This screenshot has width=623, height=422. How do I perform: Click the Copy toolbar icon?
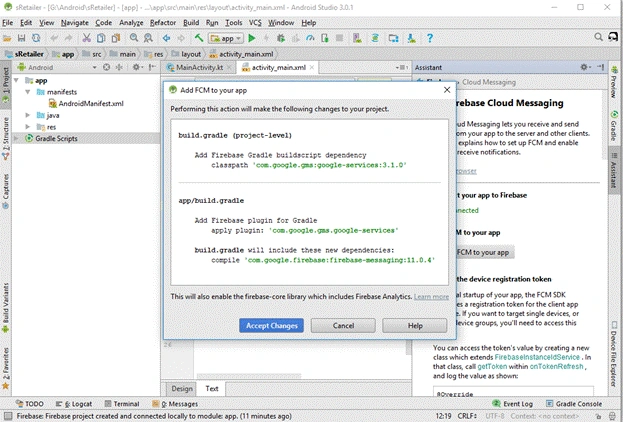[x=101, y=38]
